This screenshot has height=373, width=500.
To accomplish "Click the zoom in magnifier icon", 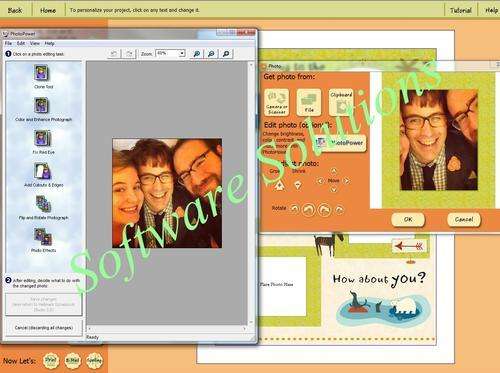I will 197,54.
